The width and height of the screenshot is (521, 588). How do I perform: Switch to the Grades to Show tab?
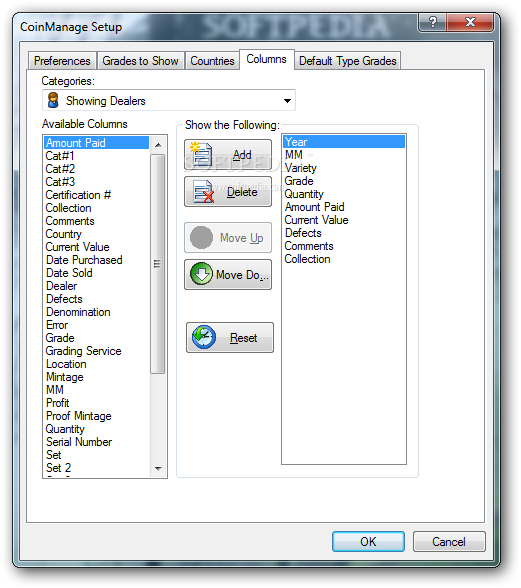click(140, 61)
